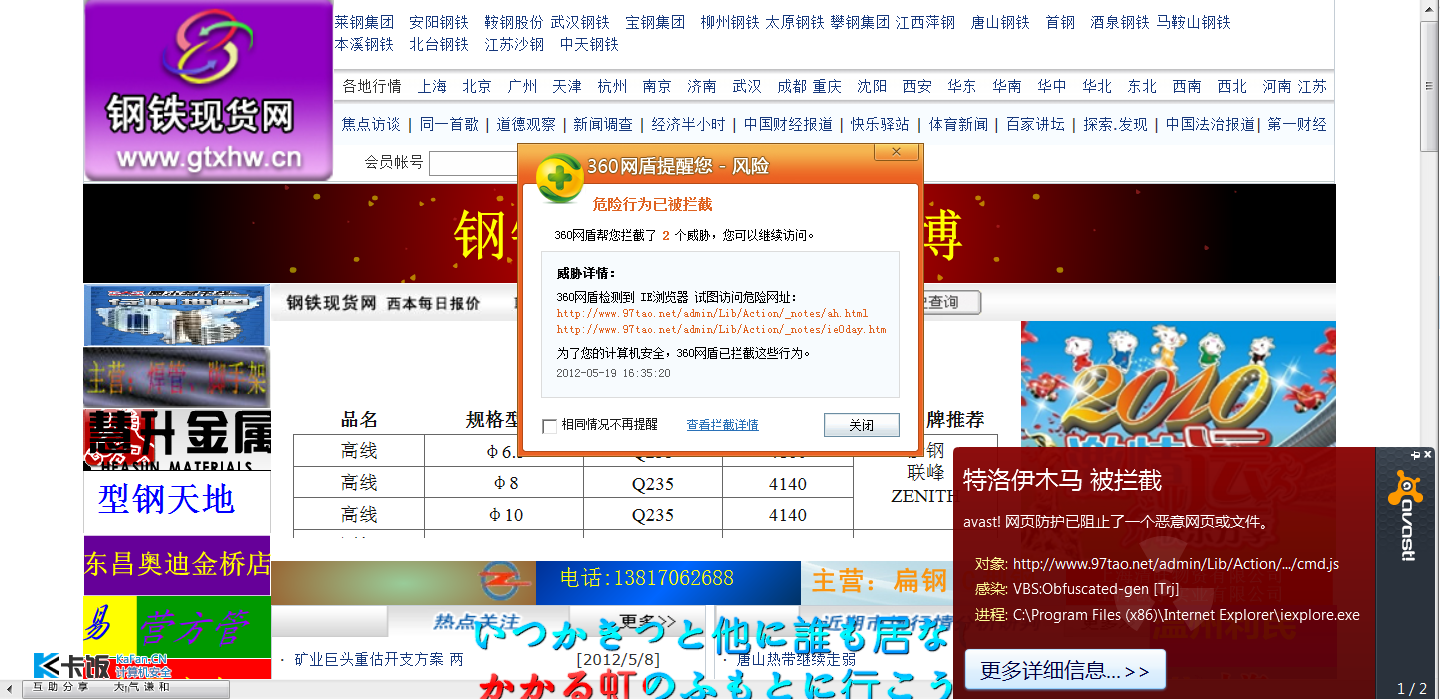The image size is (1440, 699).
Task: Select 上海 in the region menu
Action: tap(432, 86)
